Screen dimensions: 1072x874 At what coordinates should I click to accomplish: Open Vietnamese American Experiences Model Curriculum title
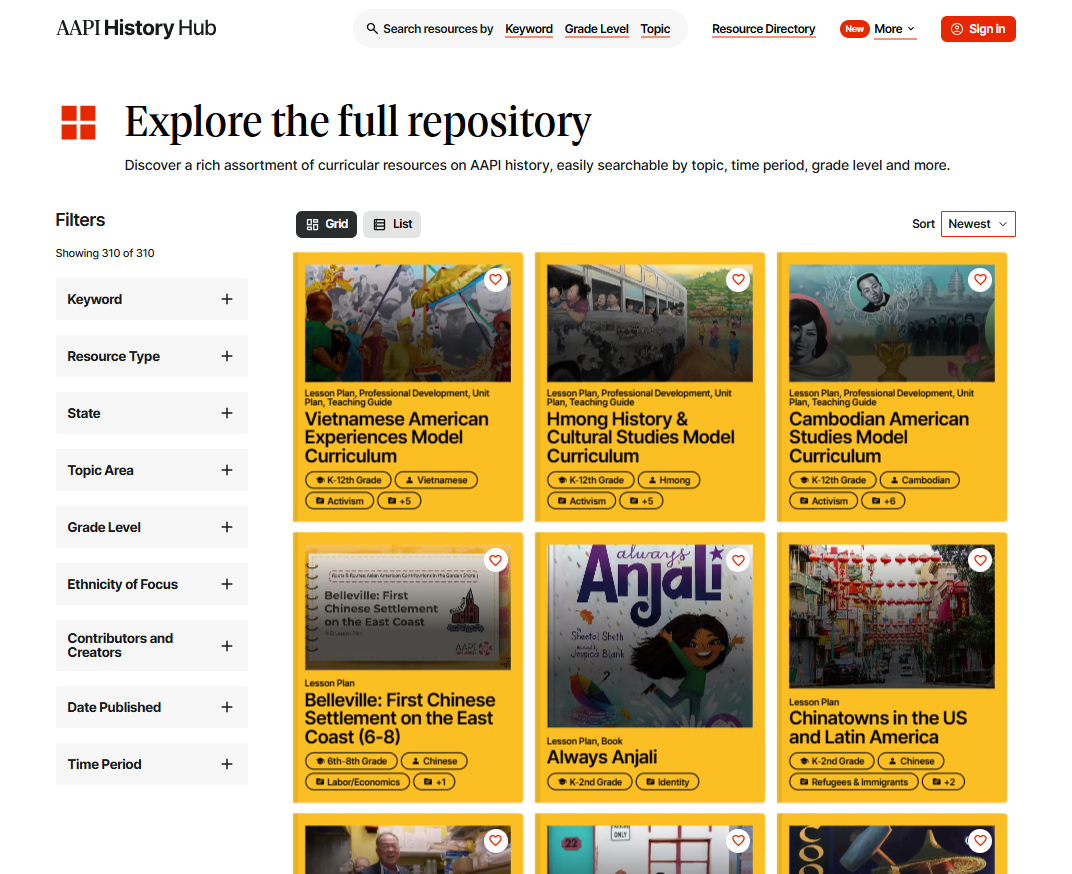[x=397, y=438]
